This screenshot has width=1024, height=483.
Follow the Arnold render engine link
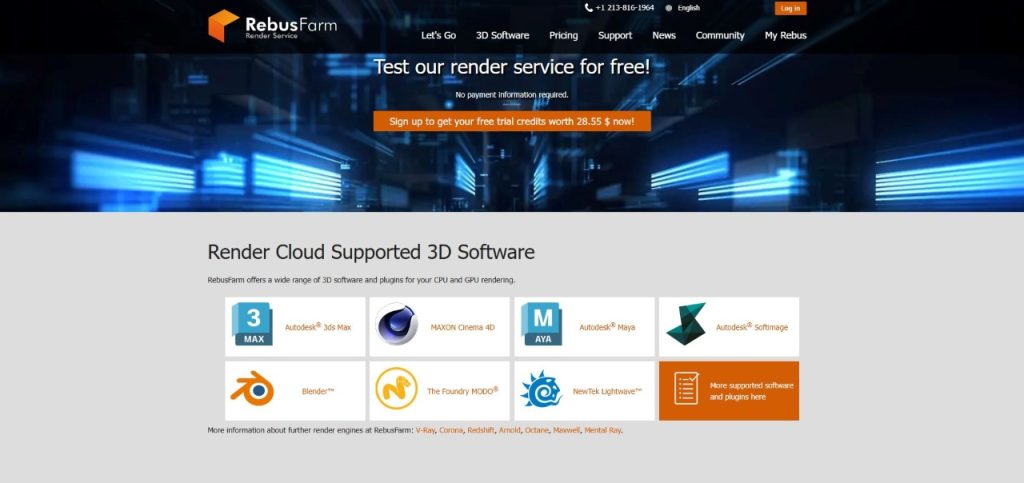pyautogui.click(x=509, y=431)
